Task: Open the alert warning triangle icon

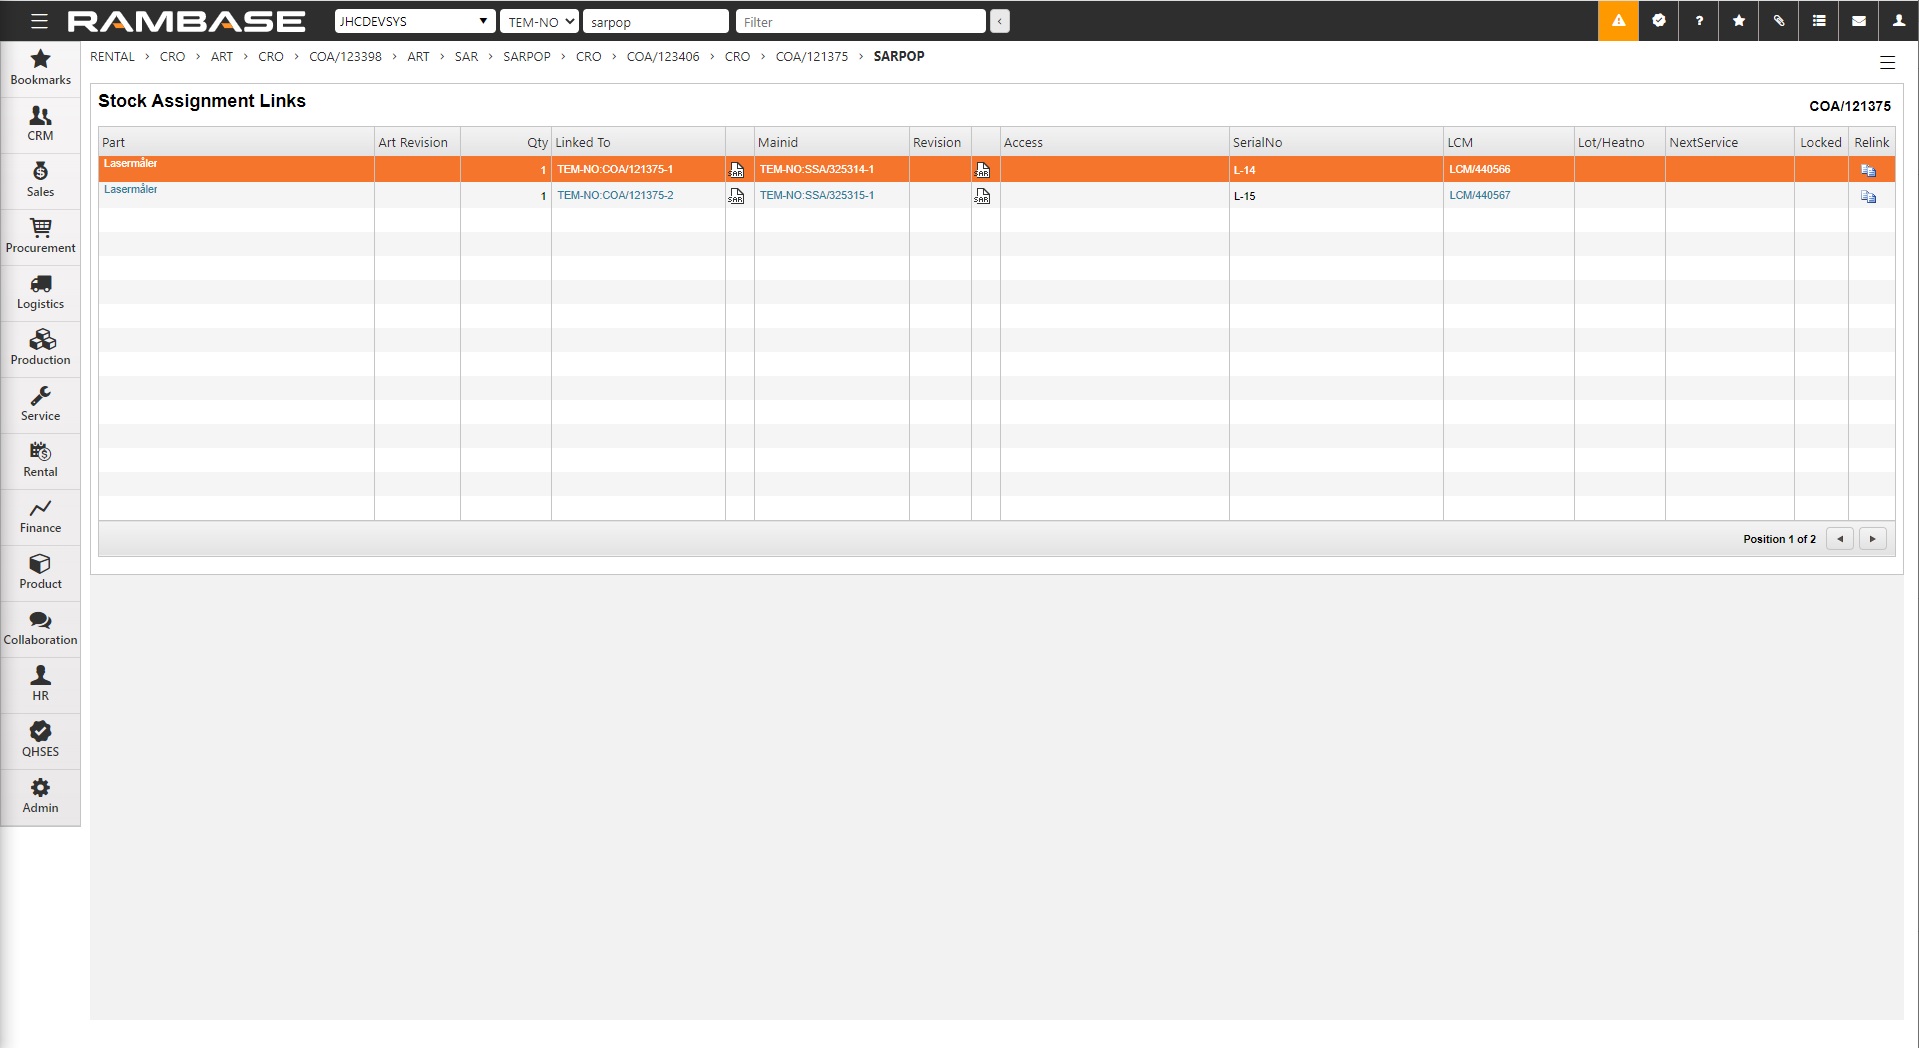Action: [x=1618, y=21]
